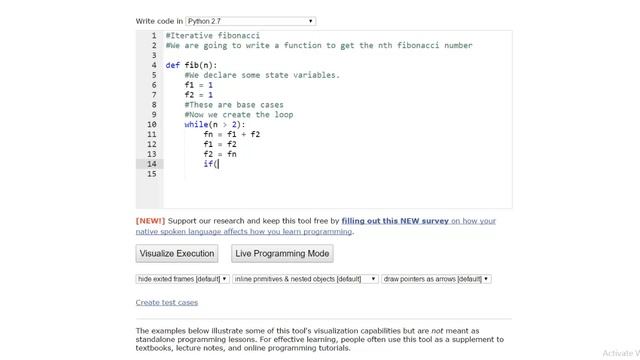Screen dimensions: 640x360
Task: Click the '#Iterative fibonacci' comment on line 1
Action: (x=213, y=36)
